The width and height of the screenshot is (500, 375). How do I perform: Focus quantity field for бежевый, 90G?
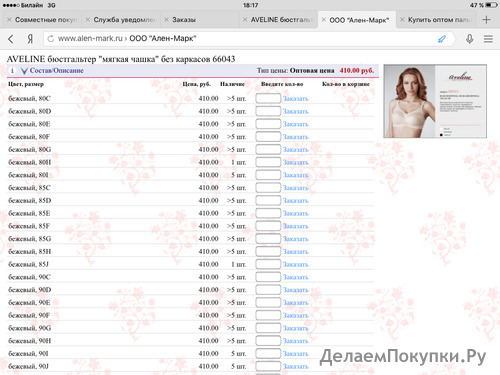(268, 328)
